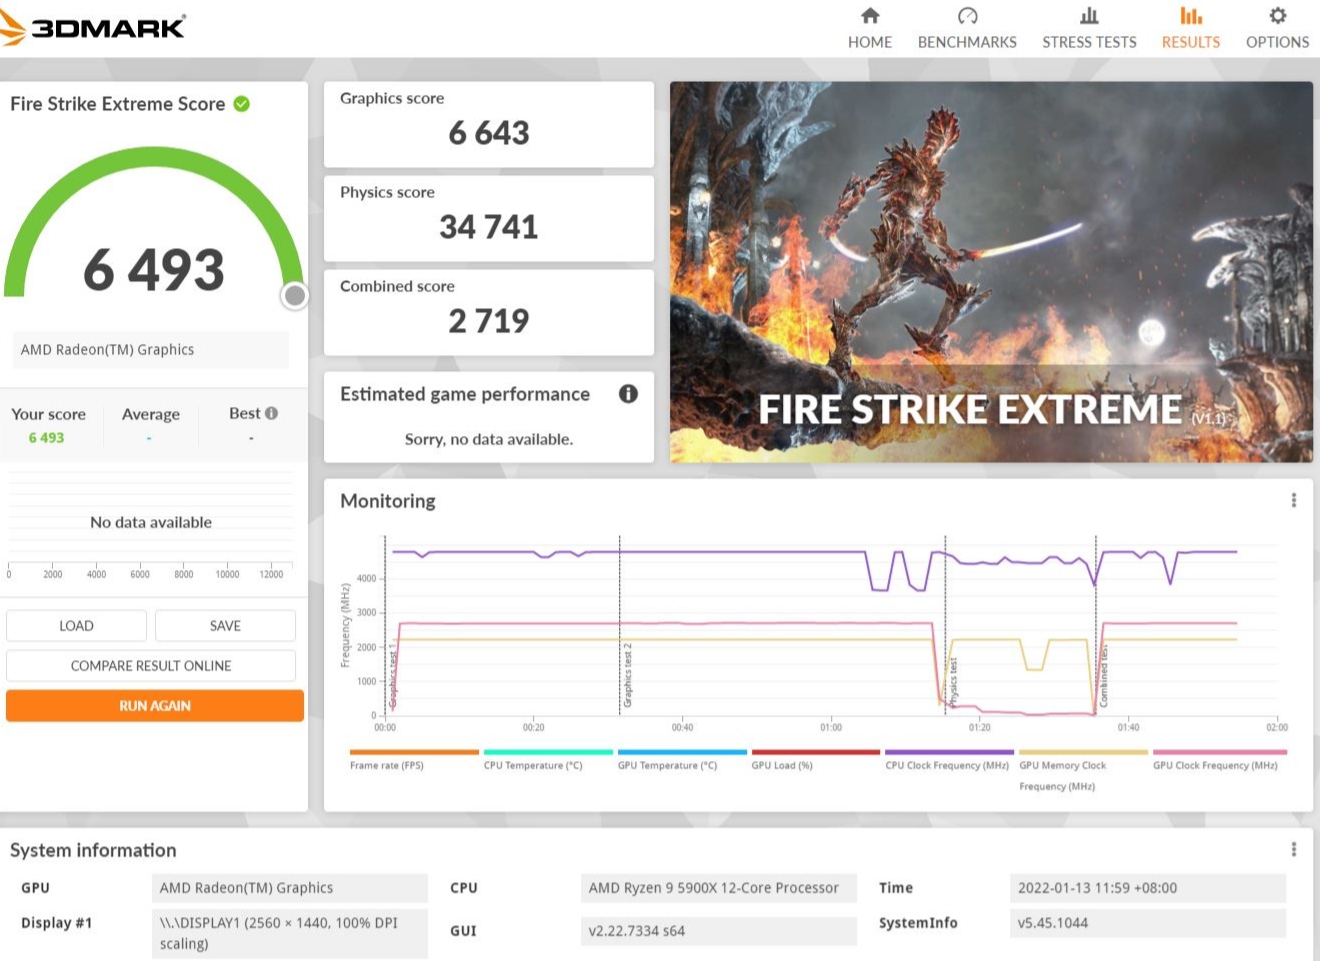Click the AMD Ryzen 9 5900X CPU field

(718, 888)
